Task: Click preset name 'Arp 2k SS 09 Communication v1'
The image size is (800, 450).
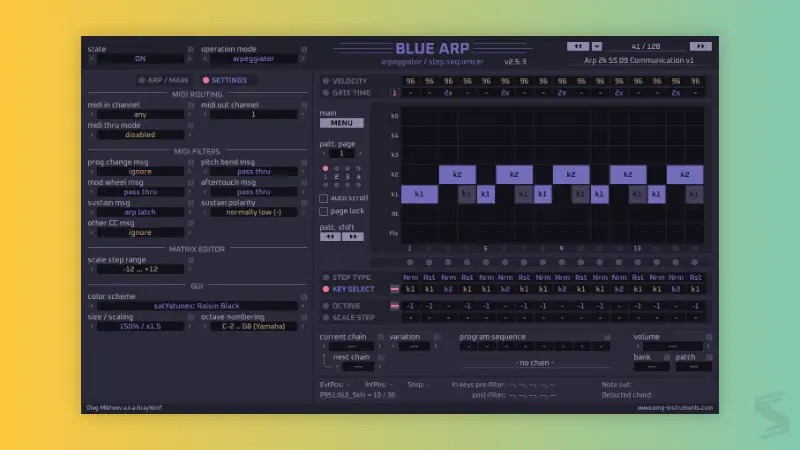Action: tap(639, 61)
